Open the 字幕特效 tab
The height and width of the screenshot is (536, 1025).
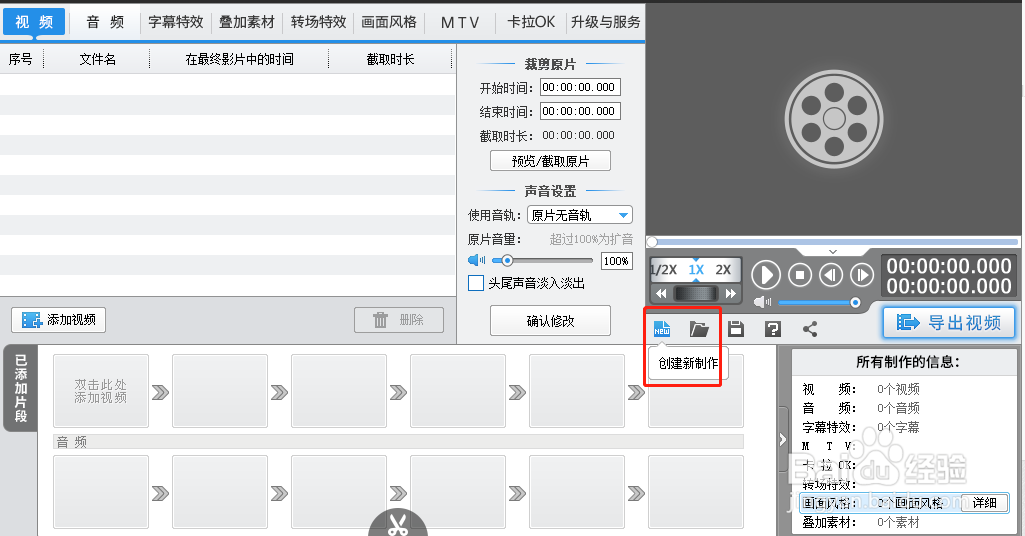click(x=176, y=22)
